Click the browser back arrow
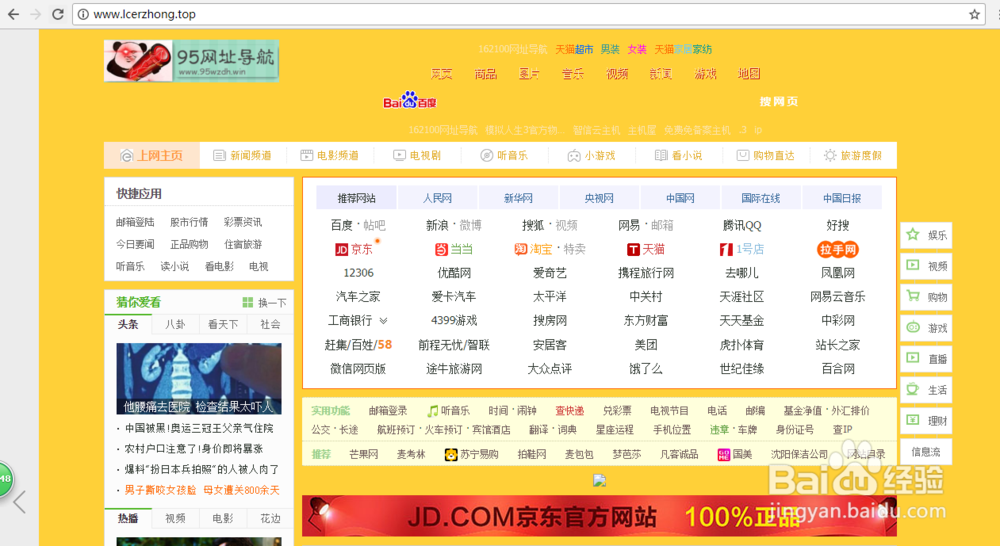The width and height of the screenshot is (1000, 546). point(13,14)
